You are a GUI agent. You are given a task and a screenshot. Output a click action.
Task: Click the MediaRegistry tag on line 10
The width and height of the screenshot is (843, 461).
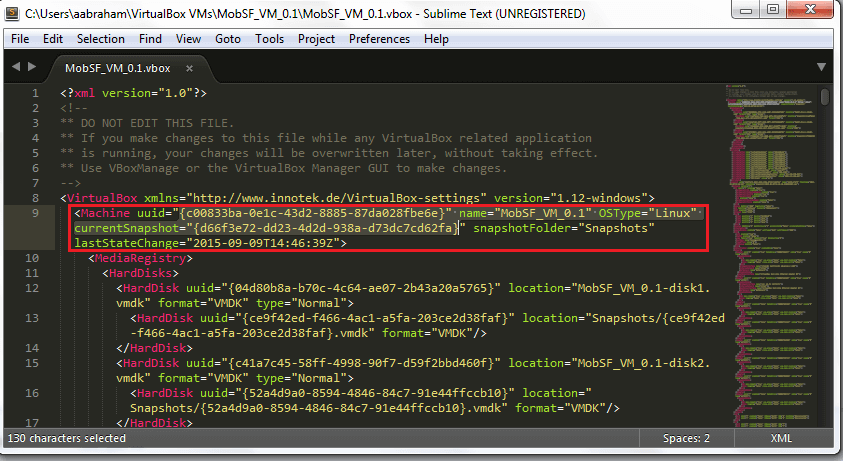(x=137, y=258)
